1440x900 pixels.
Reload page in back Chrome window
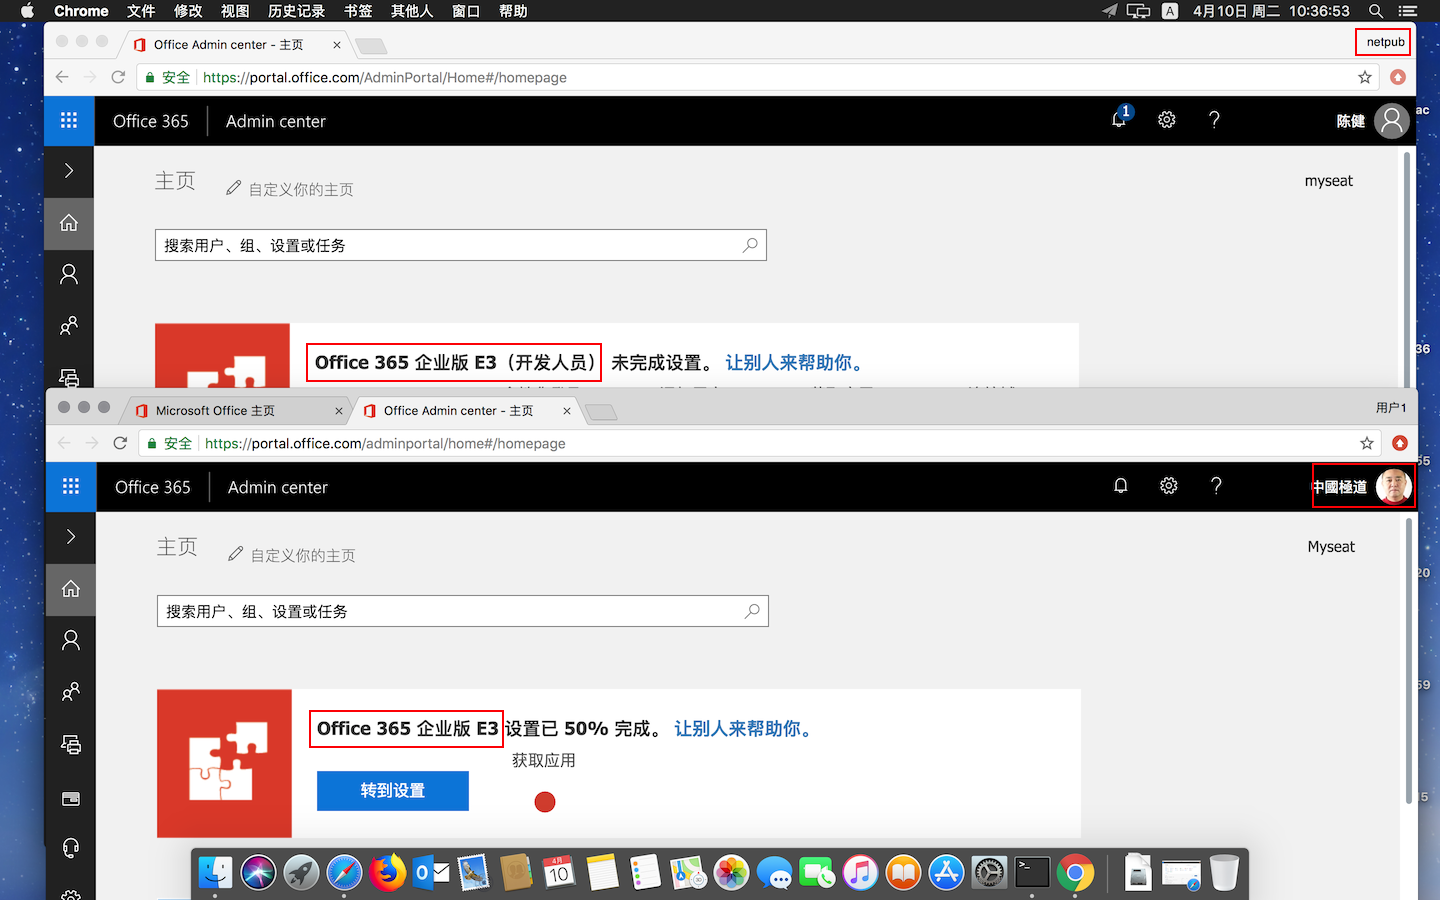pos(118,77)
